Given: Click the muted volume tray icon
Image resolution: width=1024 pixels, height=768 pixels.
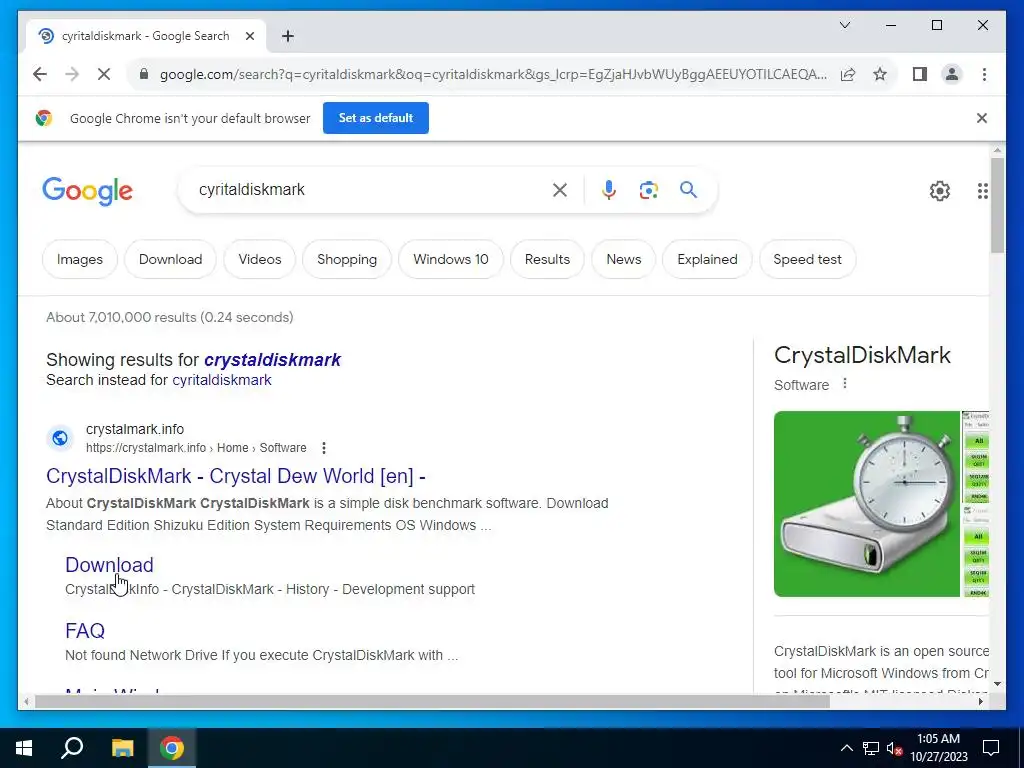Looking at the screenshot, I should tap(894, 748).
